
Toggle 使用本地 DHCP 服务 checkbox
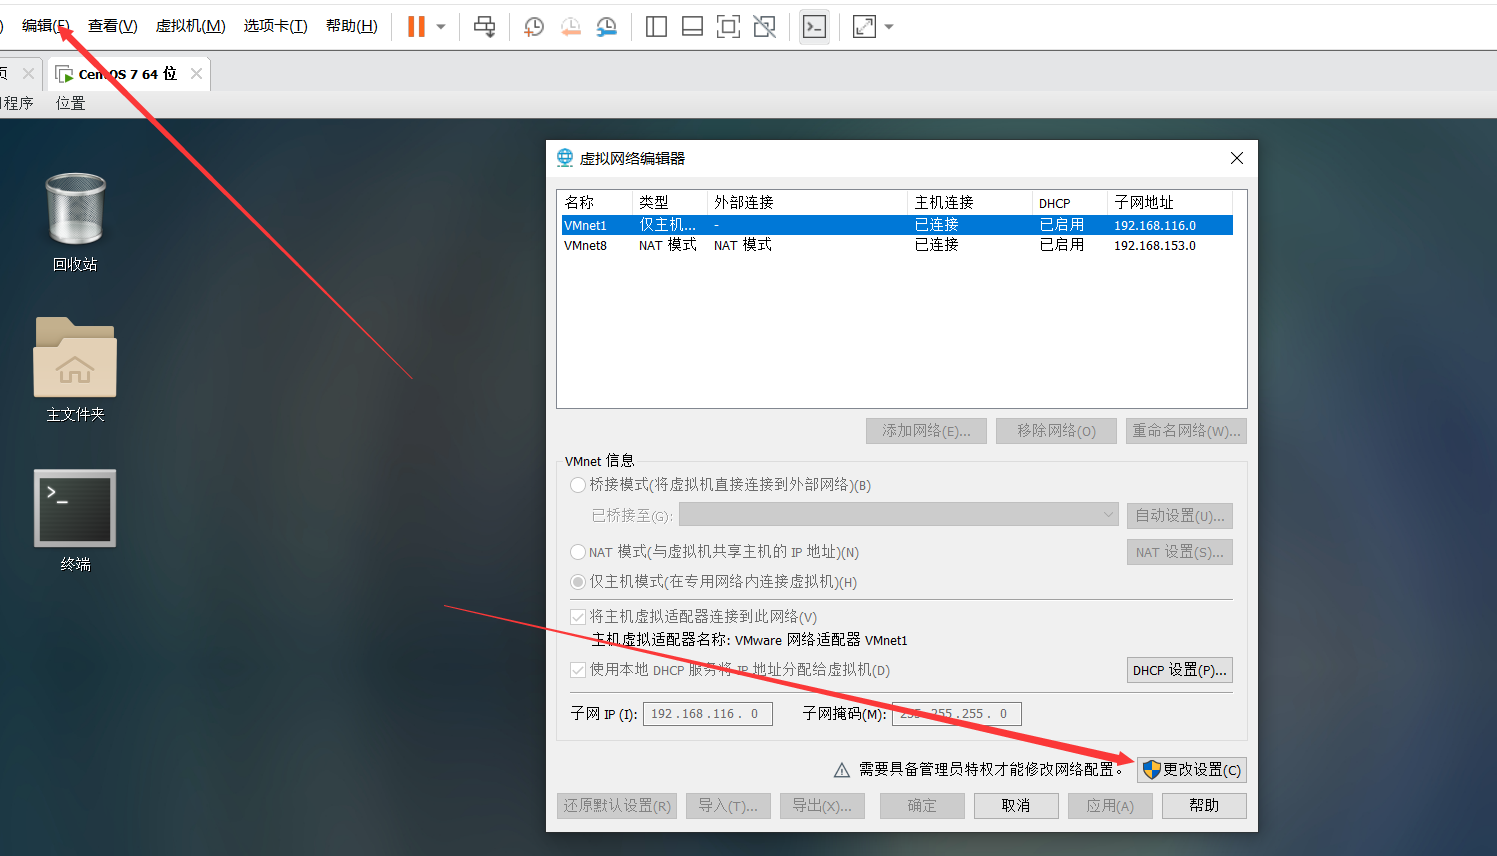point(578,670)
